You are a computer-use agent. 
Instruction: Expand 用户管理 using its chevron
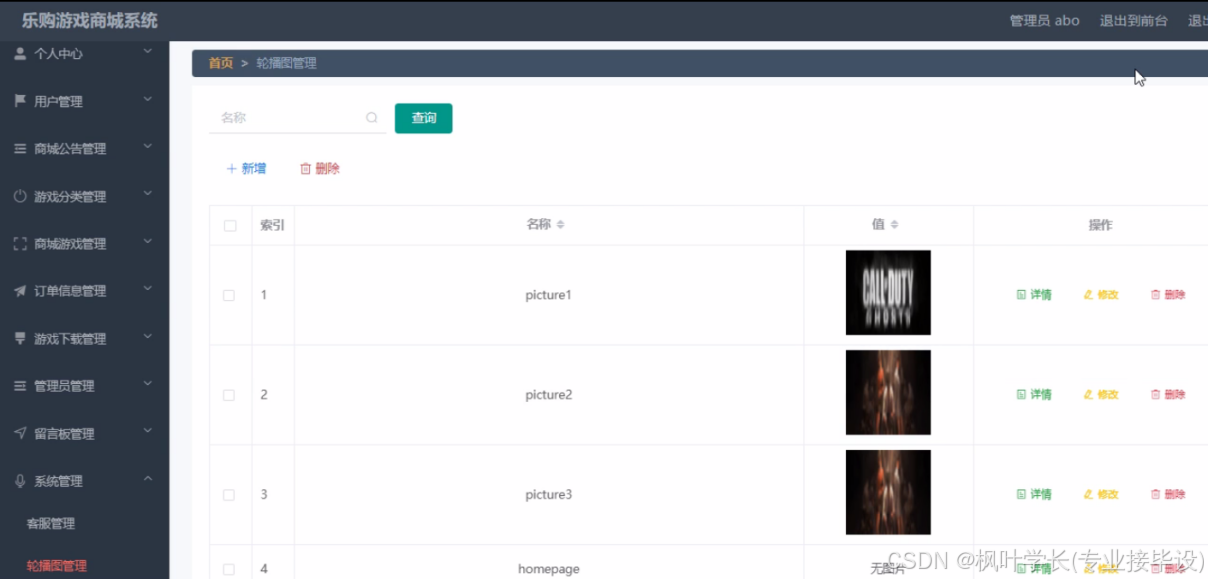[147, 99]
